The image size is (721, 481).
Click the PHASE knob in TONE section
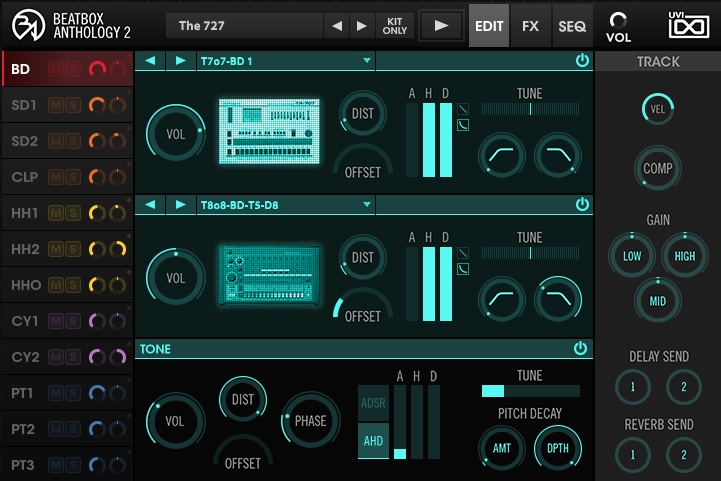310,421
